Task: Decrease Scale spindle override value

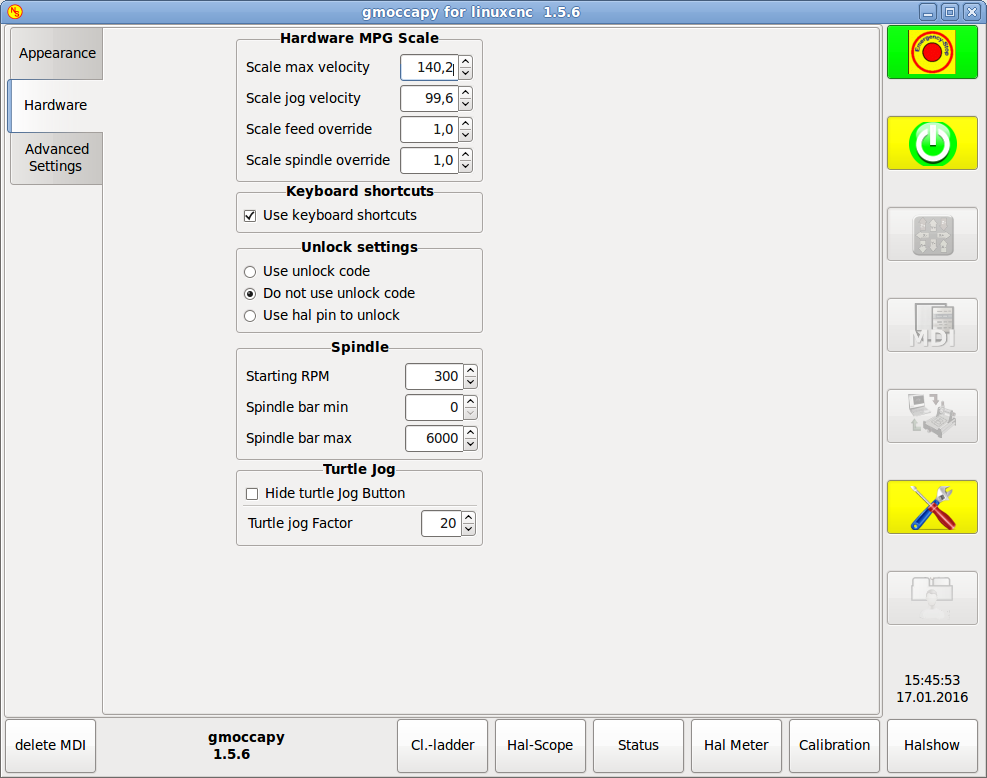Action: click(465, 166)
